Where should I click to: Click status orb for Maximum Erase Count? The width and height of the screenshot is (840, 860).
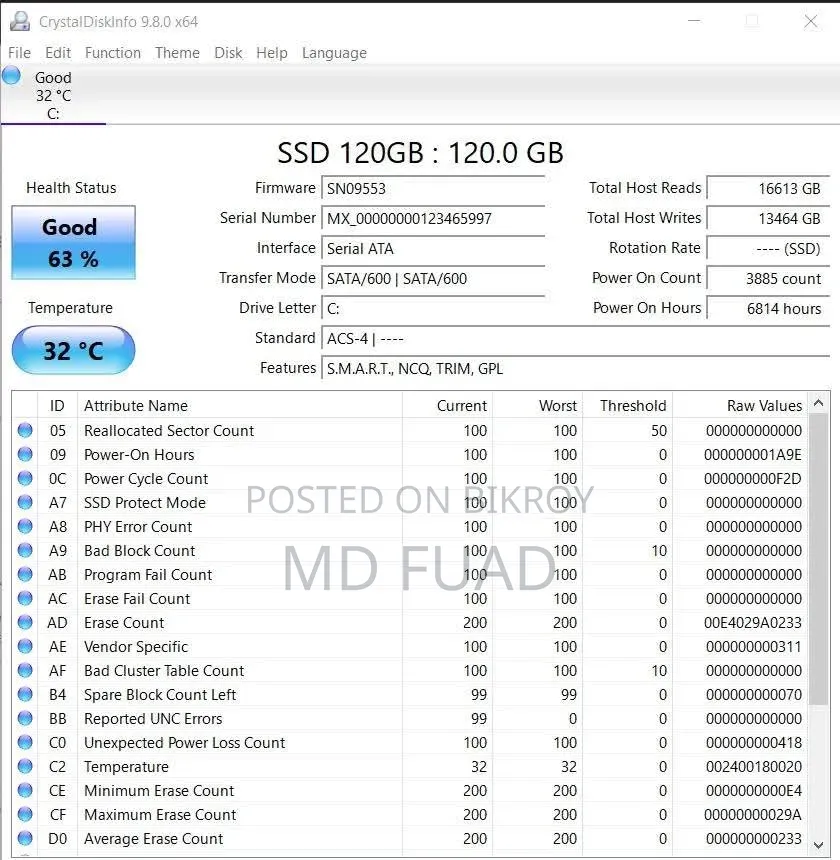[25, 814]
